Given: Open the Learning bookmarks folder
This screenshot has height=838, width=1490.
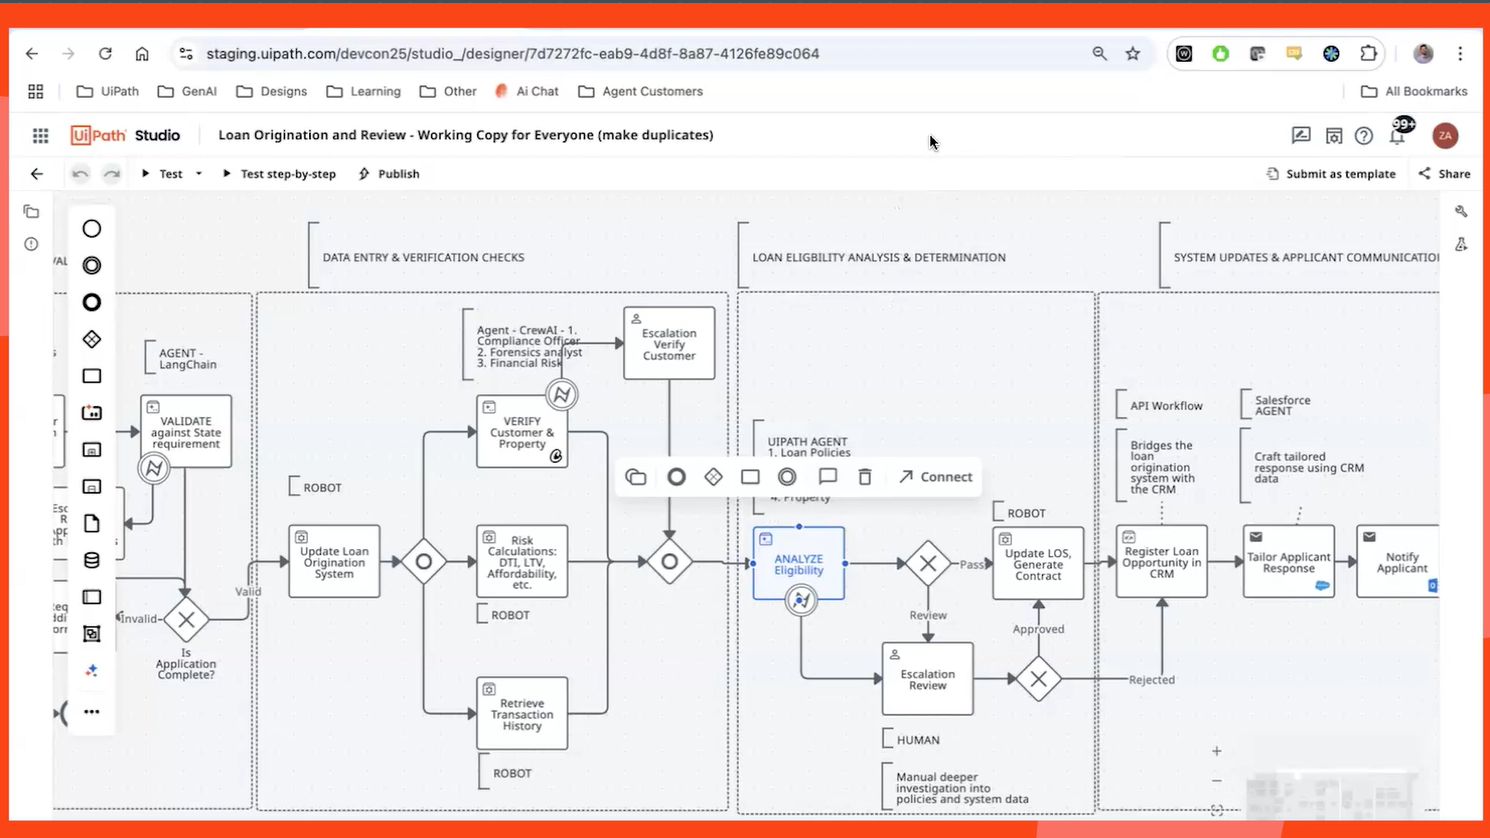Looking at the screenshot, I should [364, 92].
